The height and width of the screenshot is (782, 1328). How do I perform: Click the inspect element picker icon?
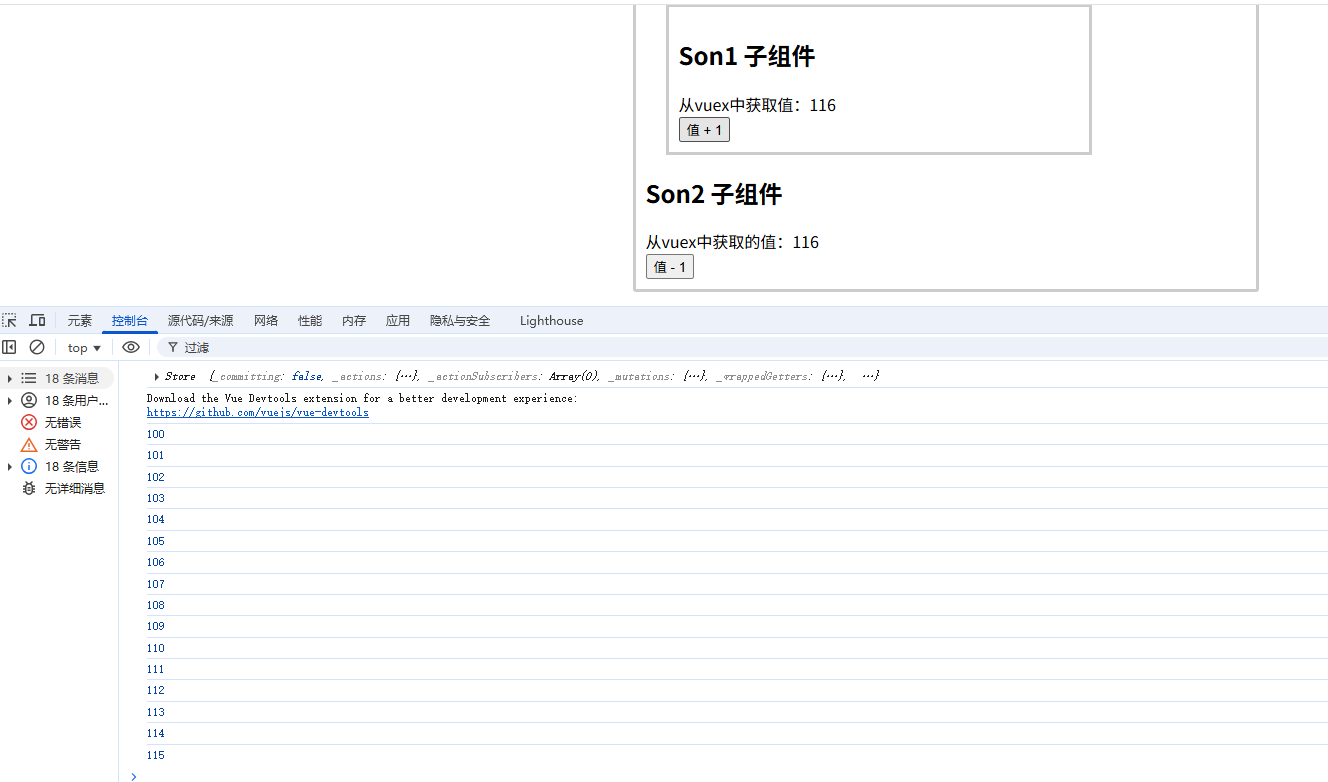9,320
